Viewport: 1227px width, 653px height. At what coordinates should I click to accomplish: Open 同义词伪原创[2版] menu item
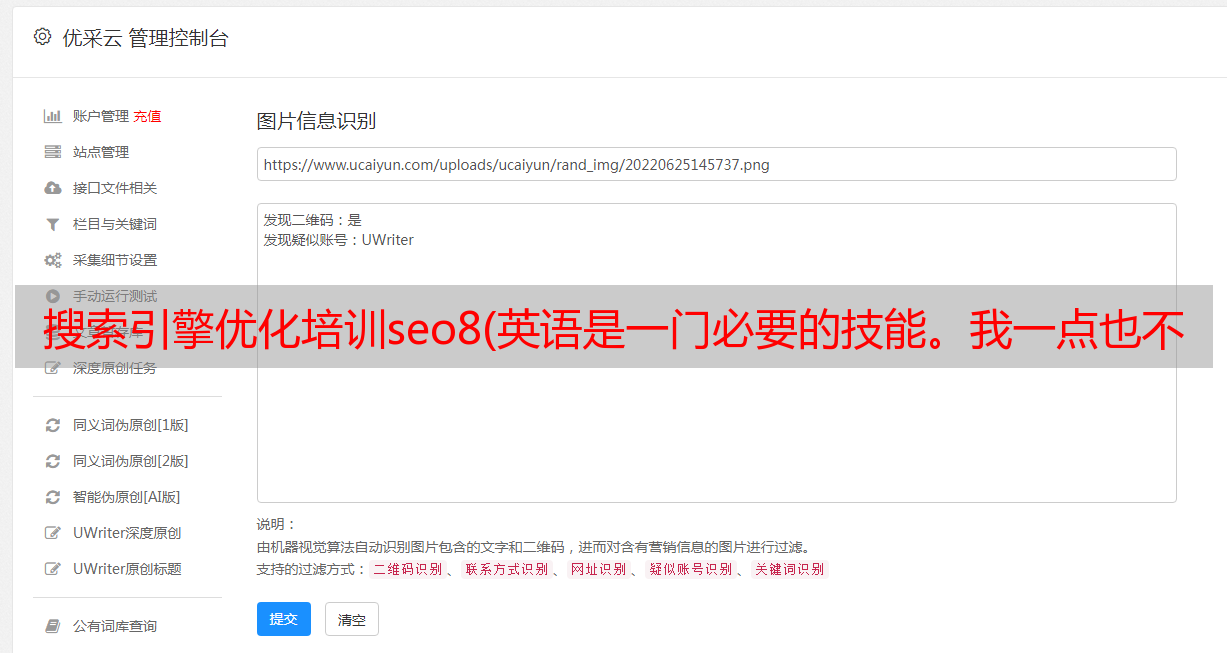[x=131, y=461]
